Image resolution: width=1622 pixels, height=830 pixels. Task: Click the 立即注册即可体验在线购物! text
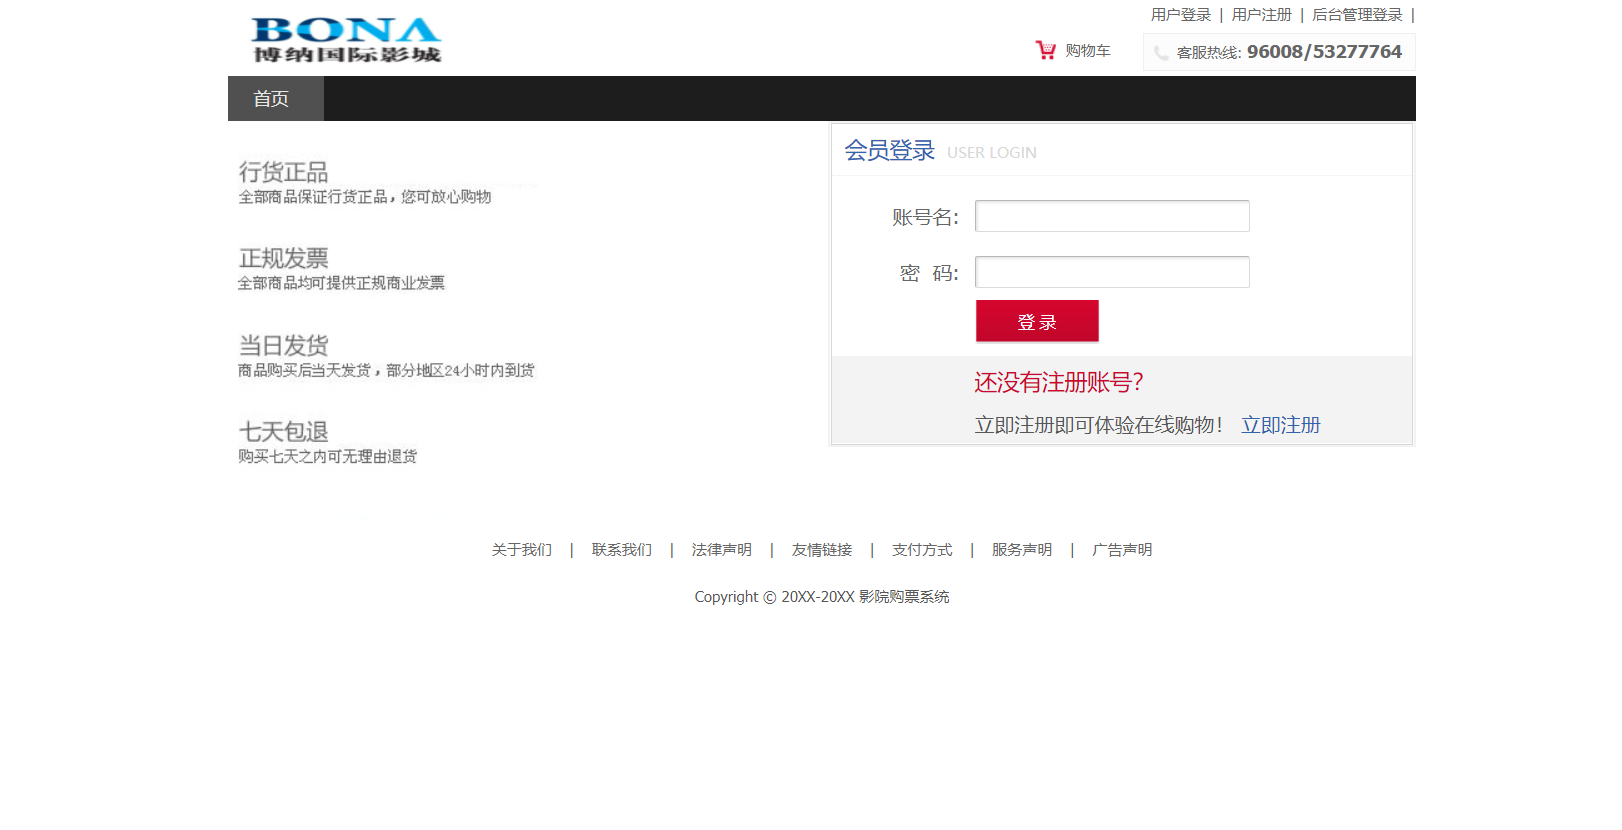[1099, 425]
